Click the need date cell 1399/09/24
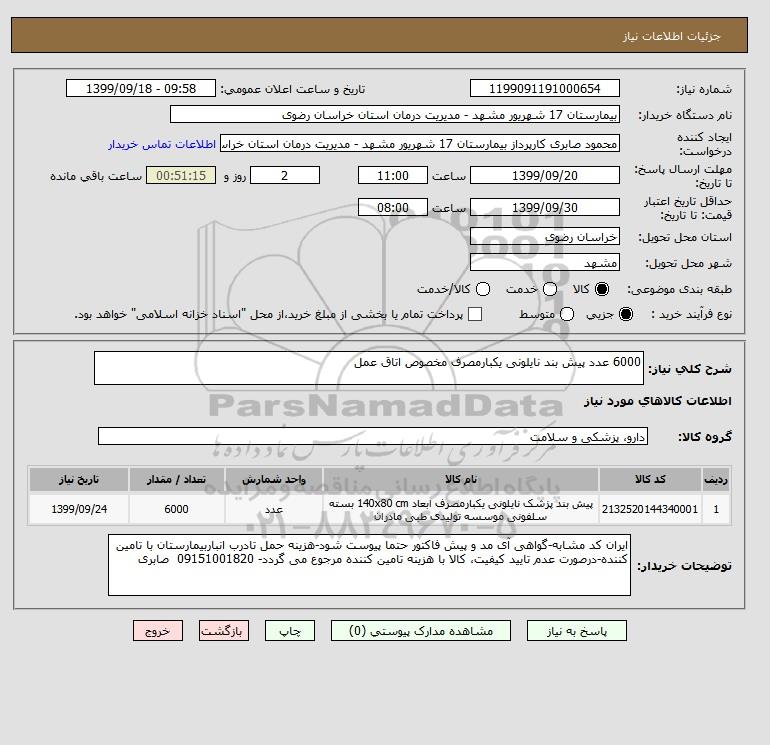This screenshot has height=745, width=770. pos(79,509)
